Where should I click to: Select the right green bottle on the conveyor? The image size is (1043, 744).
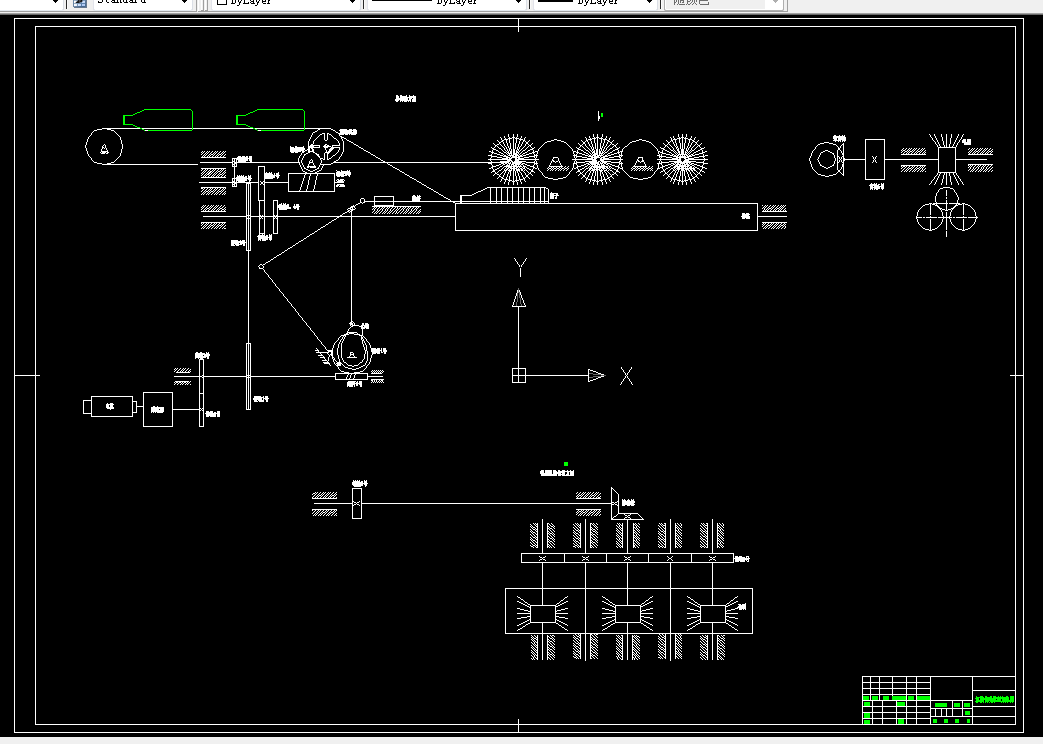pos(270,120)
